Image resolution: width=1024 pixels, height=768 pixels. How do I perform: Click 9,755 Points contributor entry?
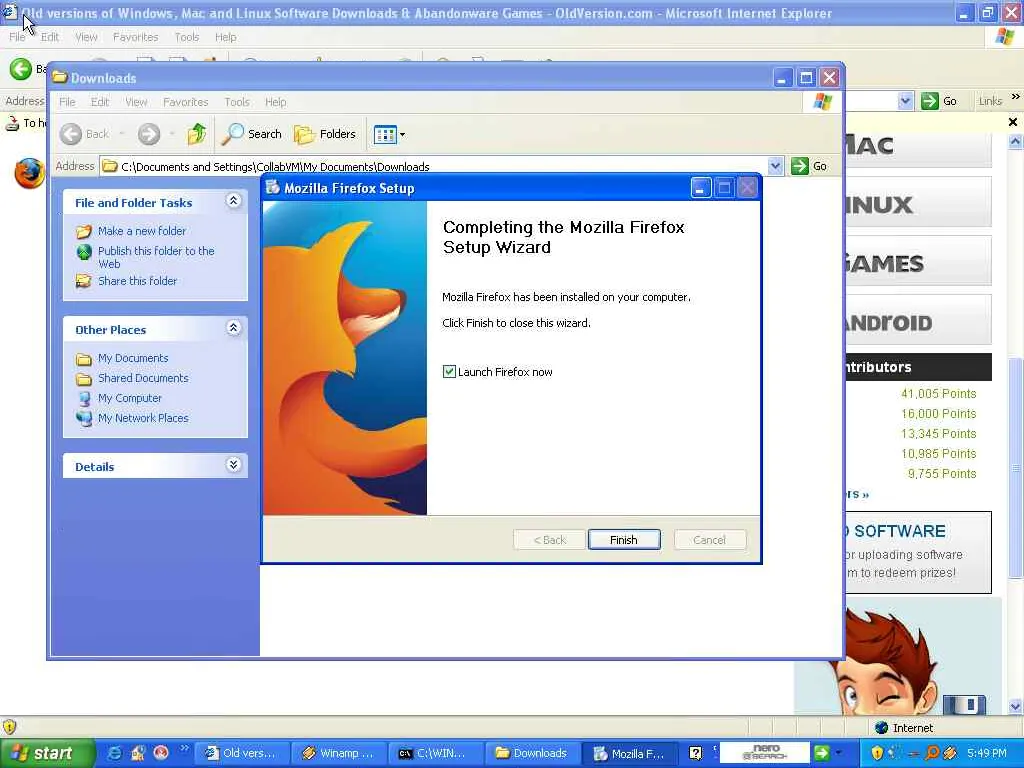[x=942, y=473]
